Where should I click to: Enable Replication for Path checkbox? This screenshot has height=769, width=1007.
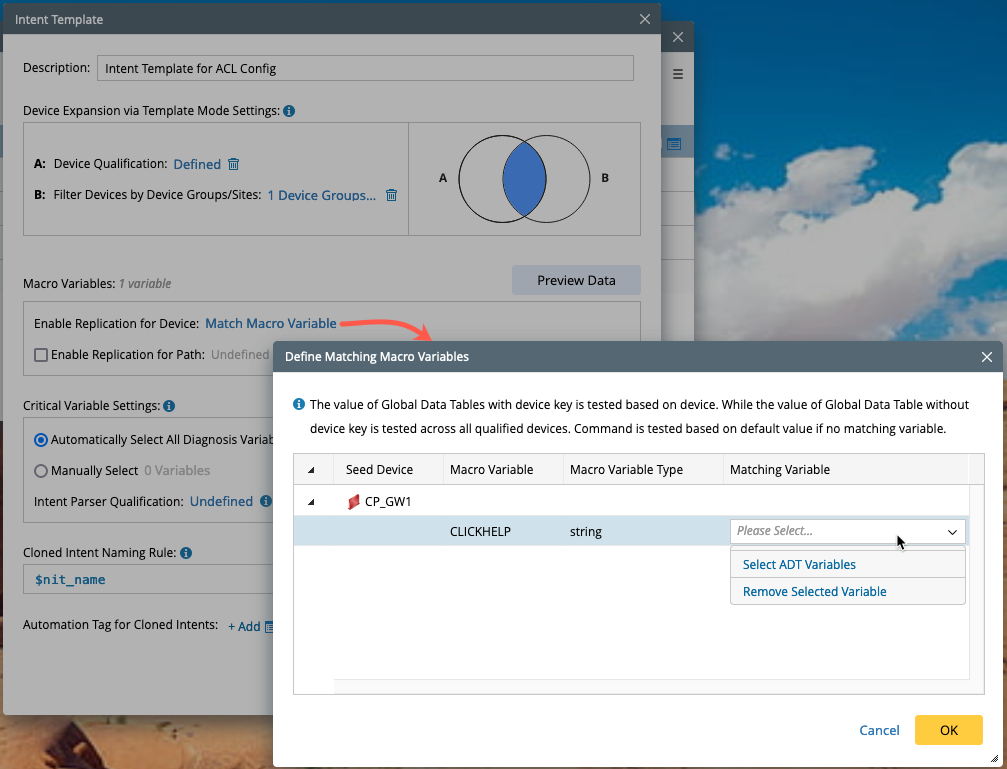tap(41, 354)
